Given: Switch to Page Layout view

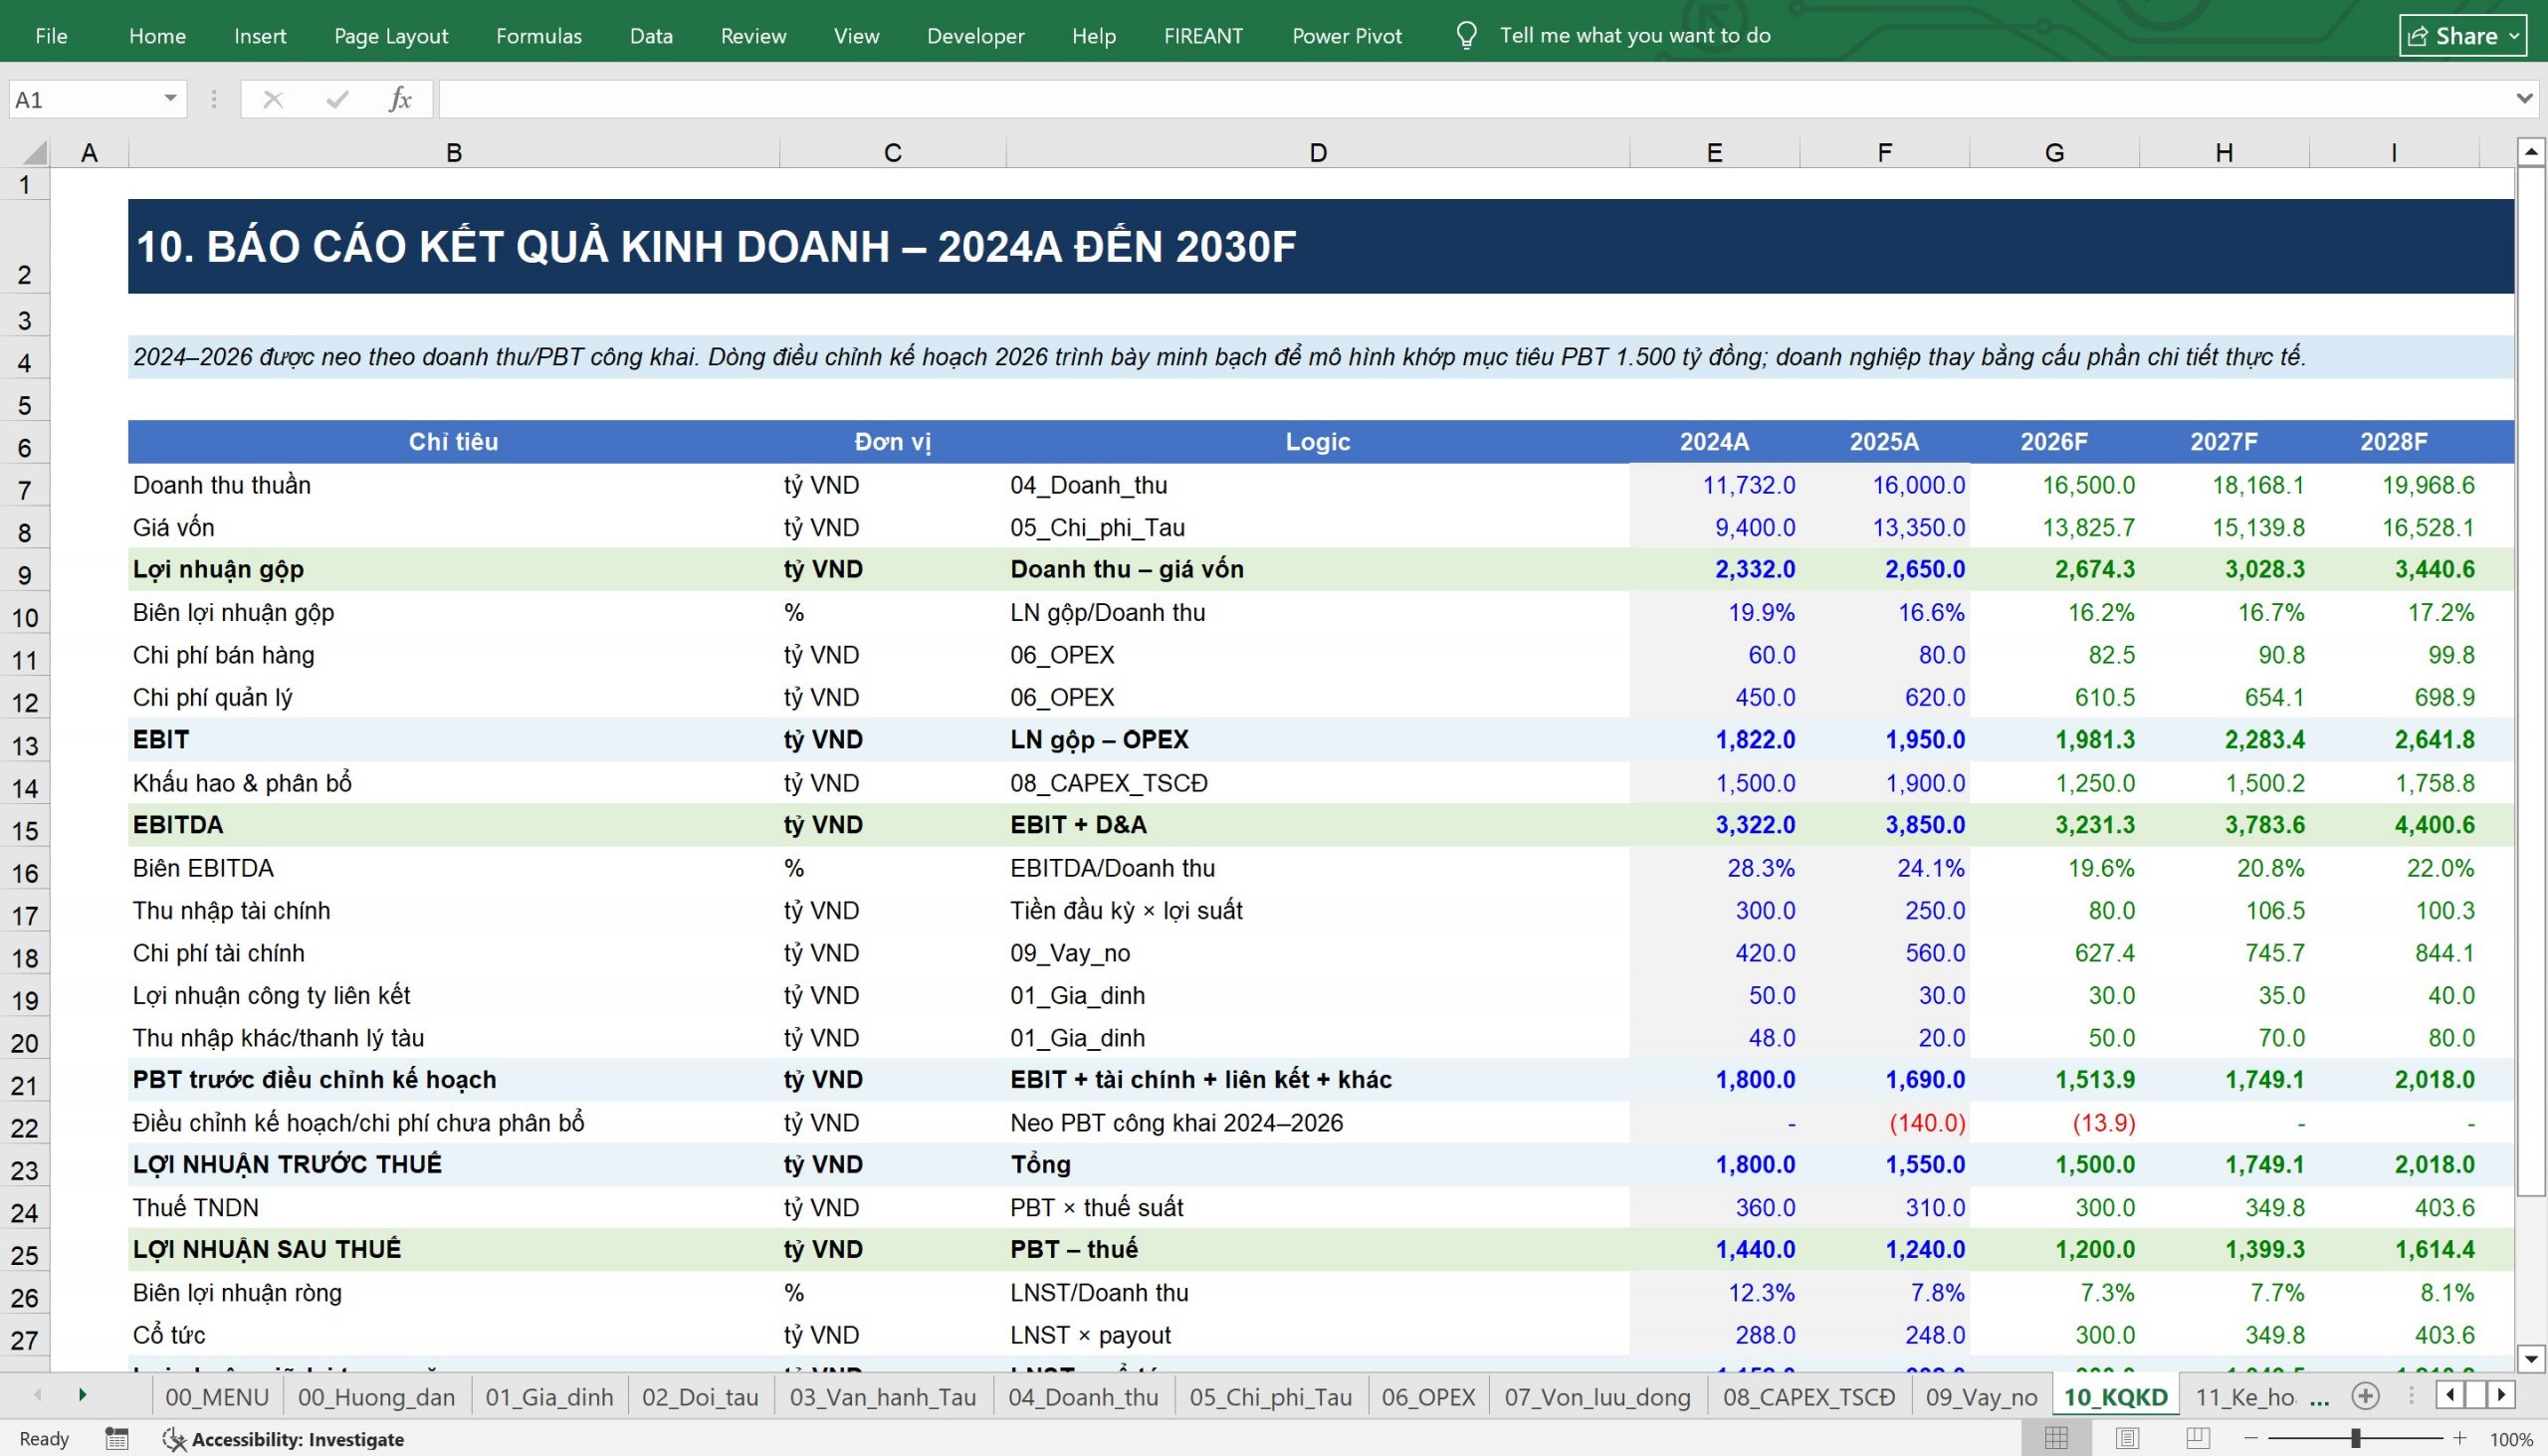Looking at the screenshot, I should [x=2127, y=1438].
